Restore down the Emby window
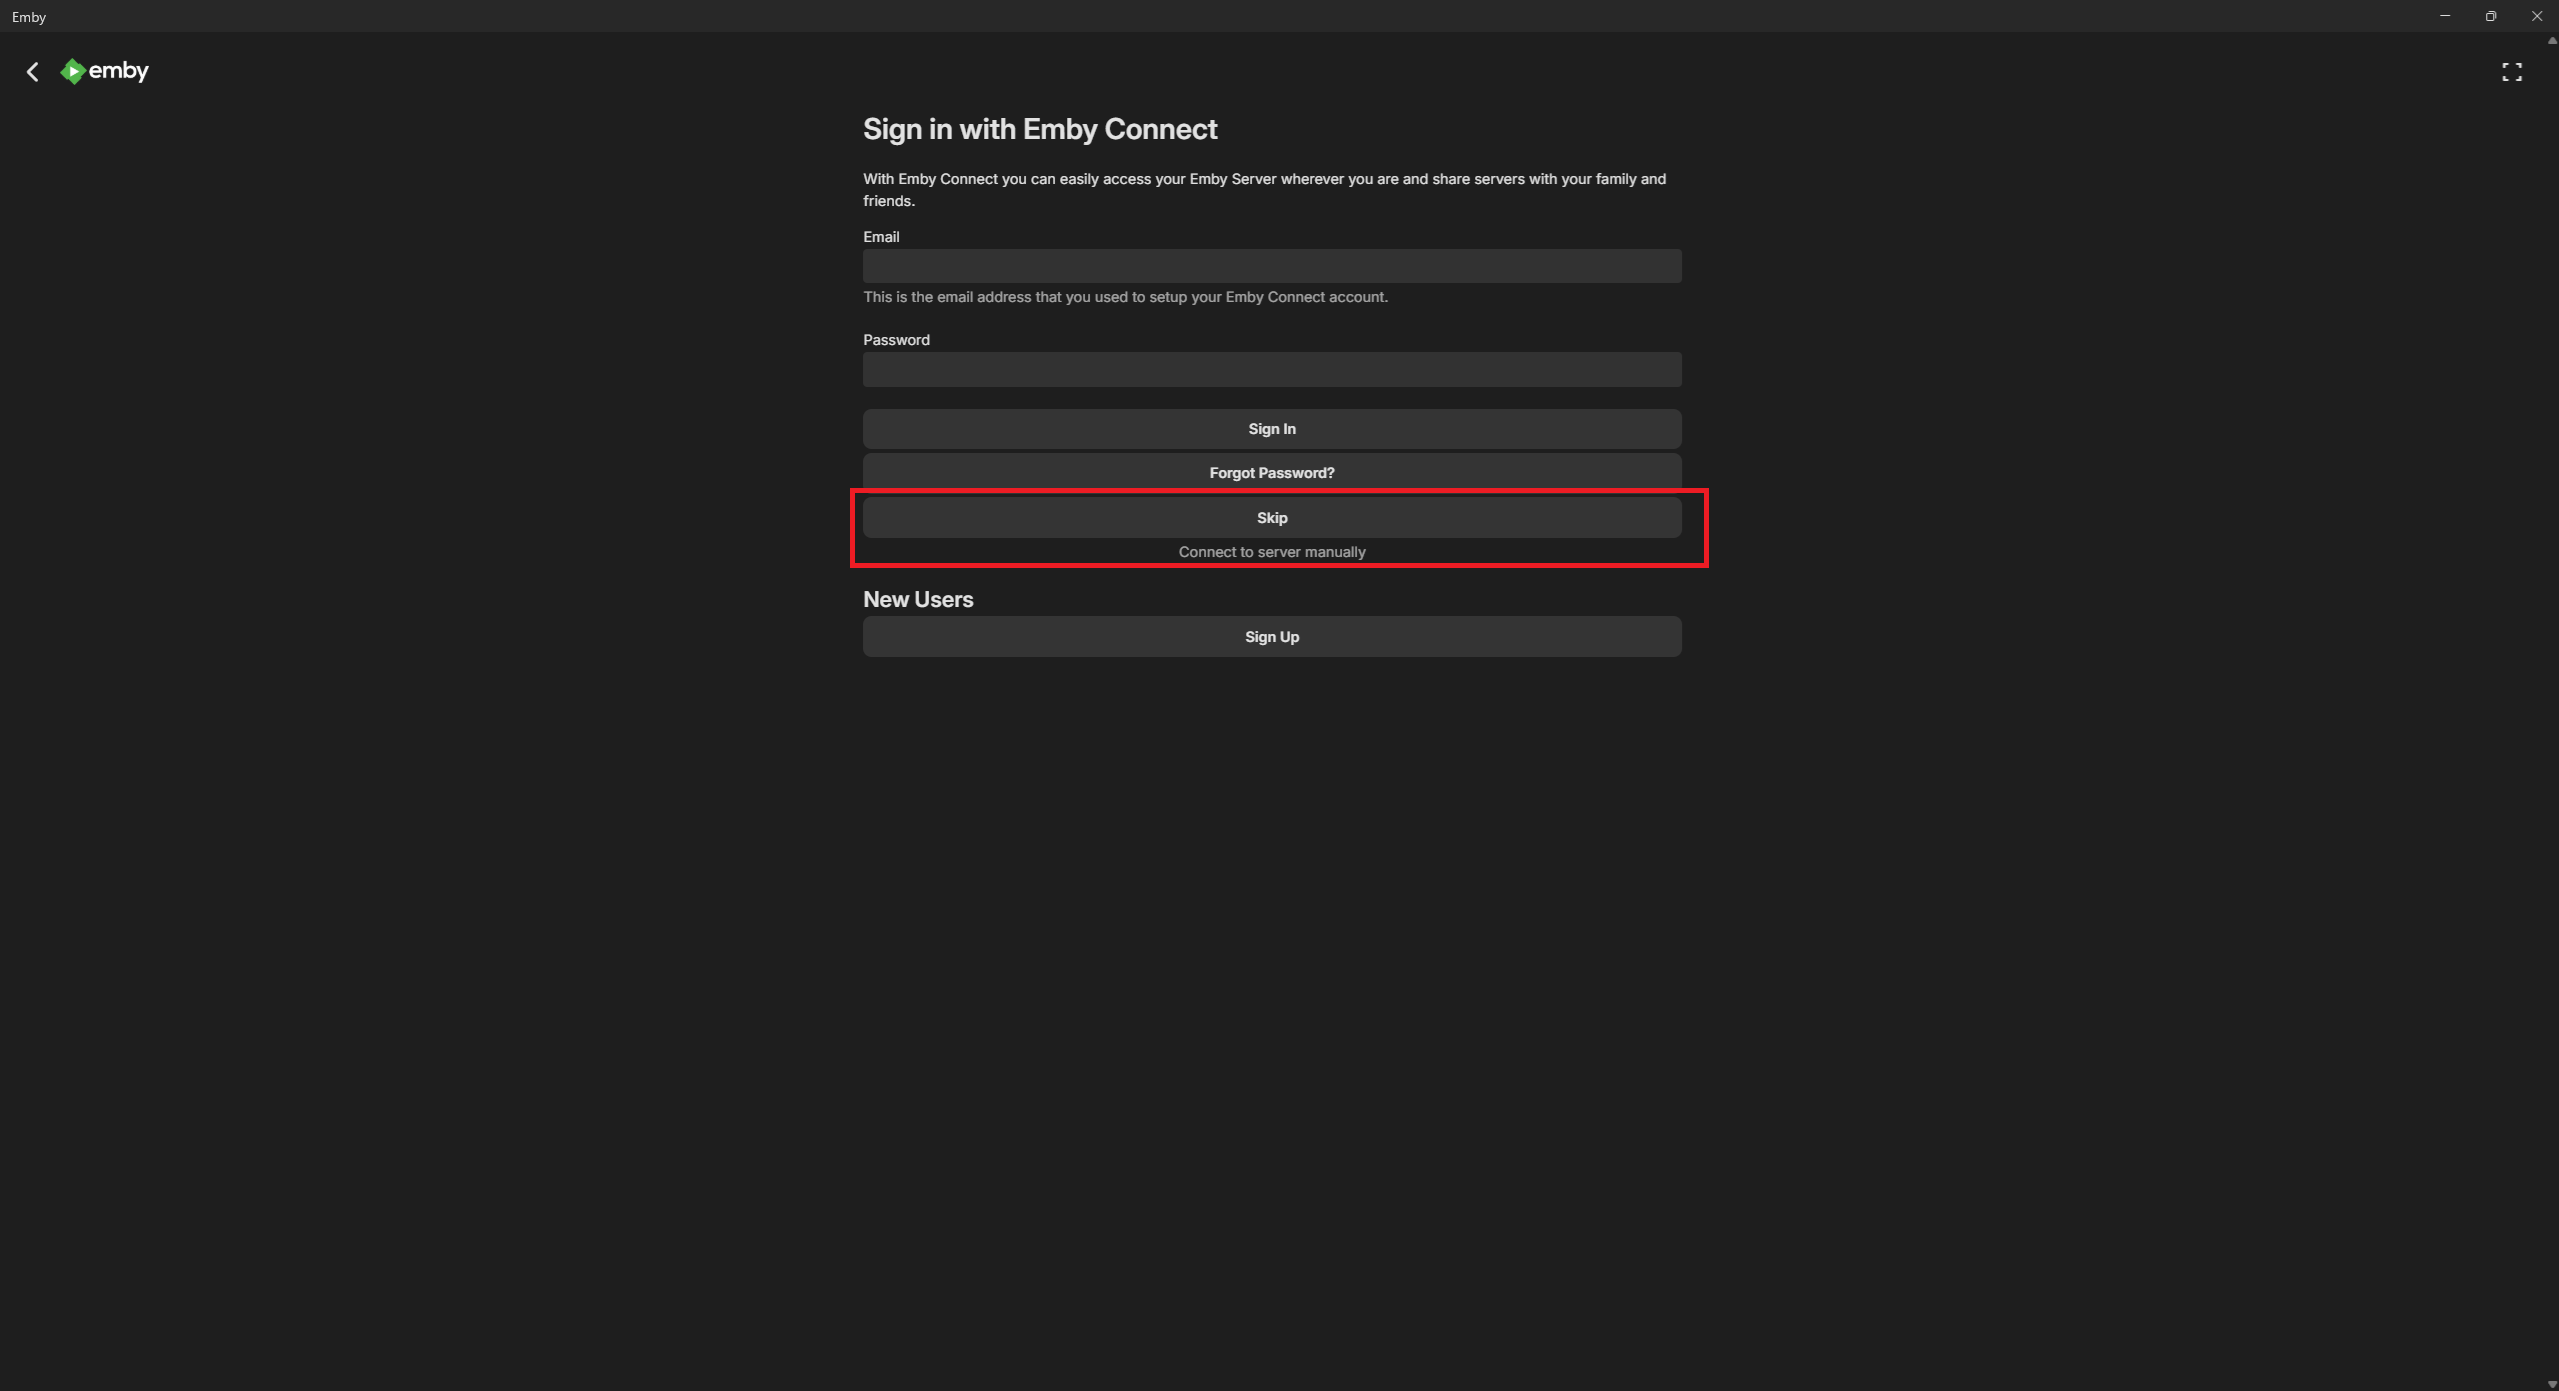The image size is (2559, 1391). coord(2490,16)
